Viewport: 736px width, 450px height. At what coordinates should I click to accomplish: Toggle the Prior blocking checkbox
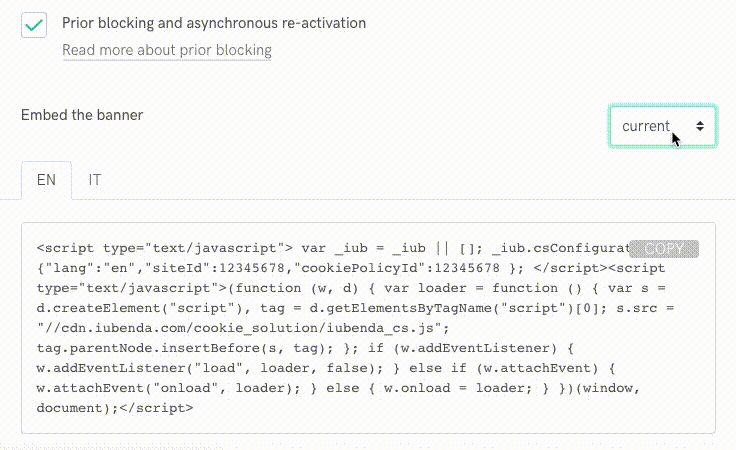pos(35,25)
